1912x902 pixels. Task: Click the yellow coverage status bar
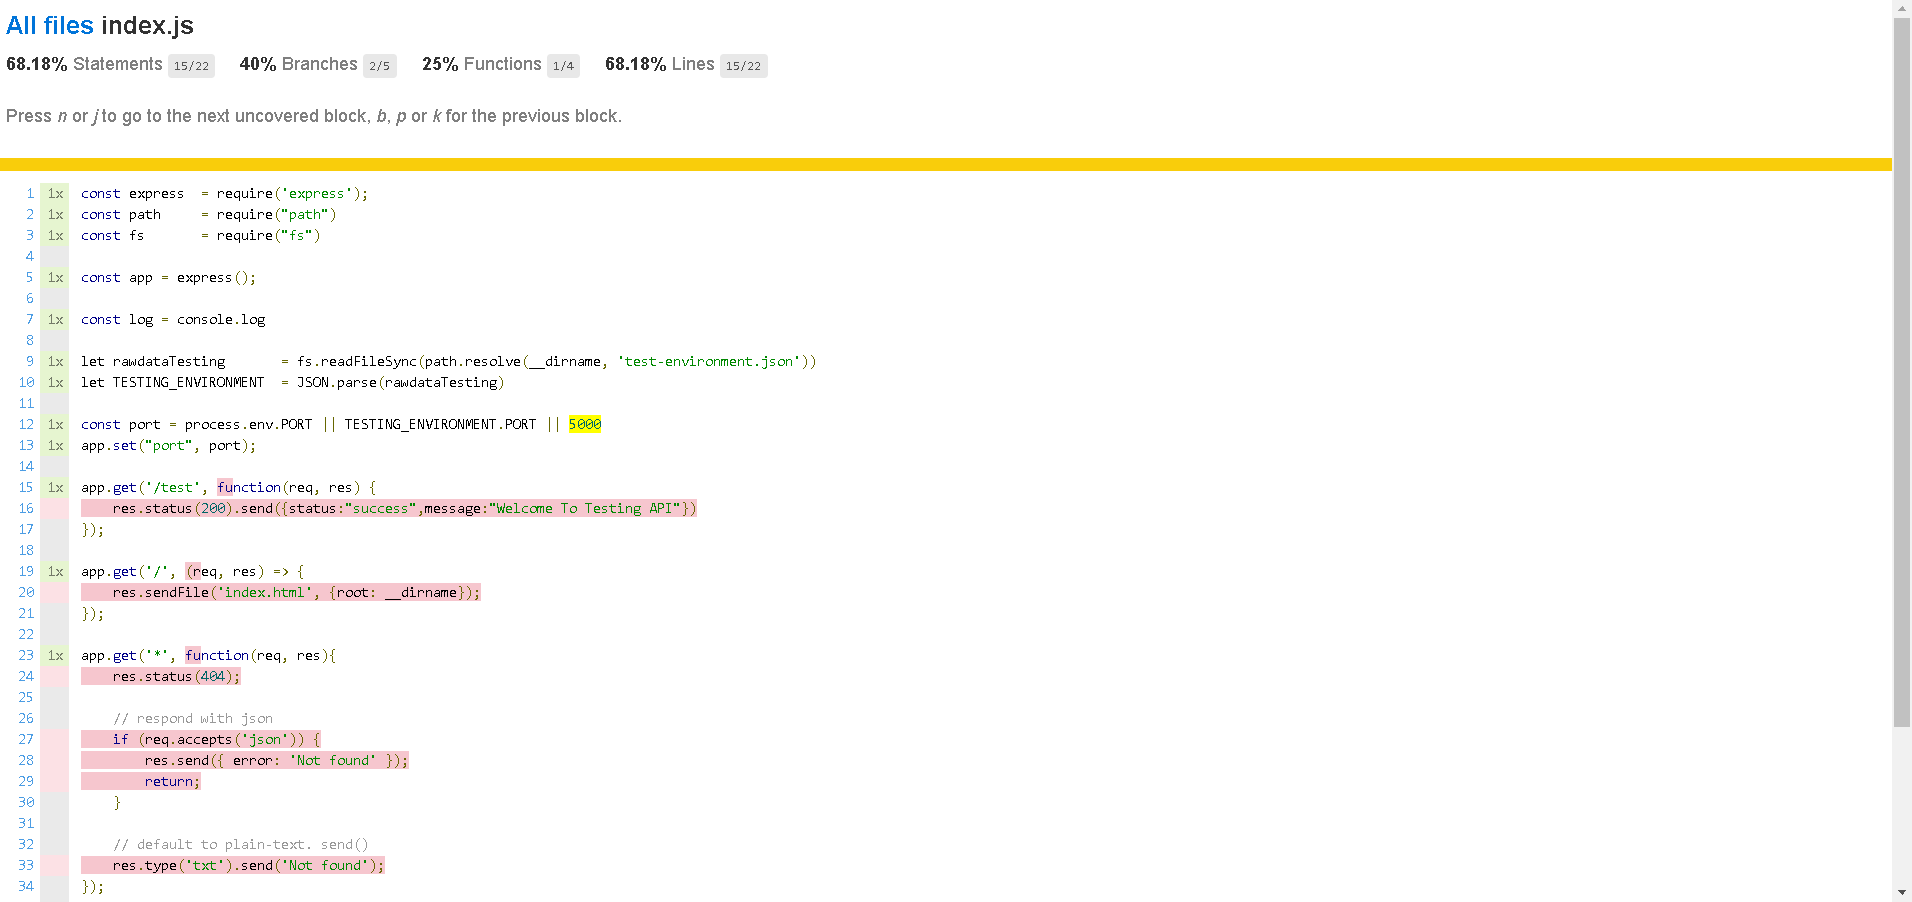pyautogui.click(x=945, y=164)
